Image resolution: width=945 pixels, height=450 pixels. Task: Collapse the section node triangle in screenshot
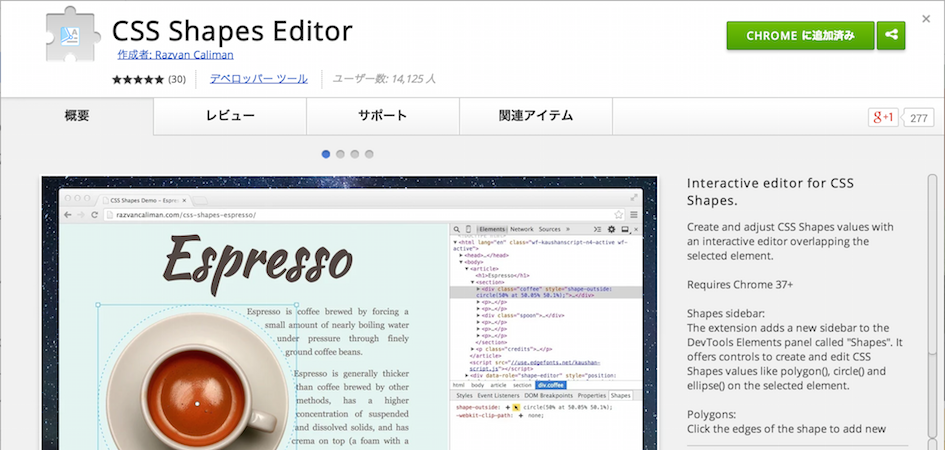[x=473, y=282]
